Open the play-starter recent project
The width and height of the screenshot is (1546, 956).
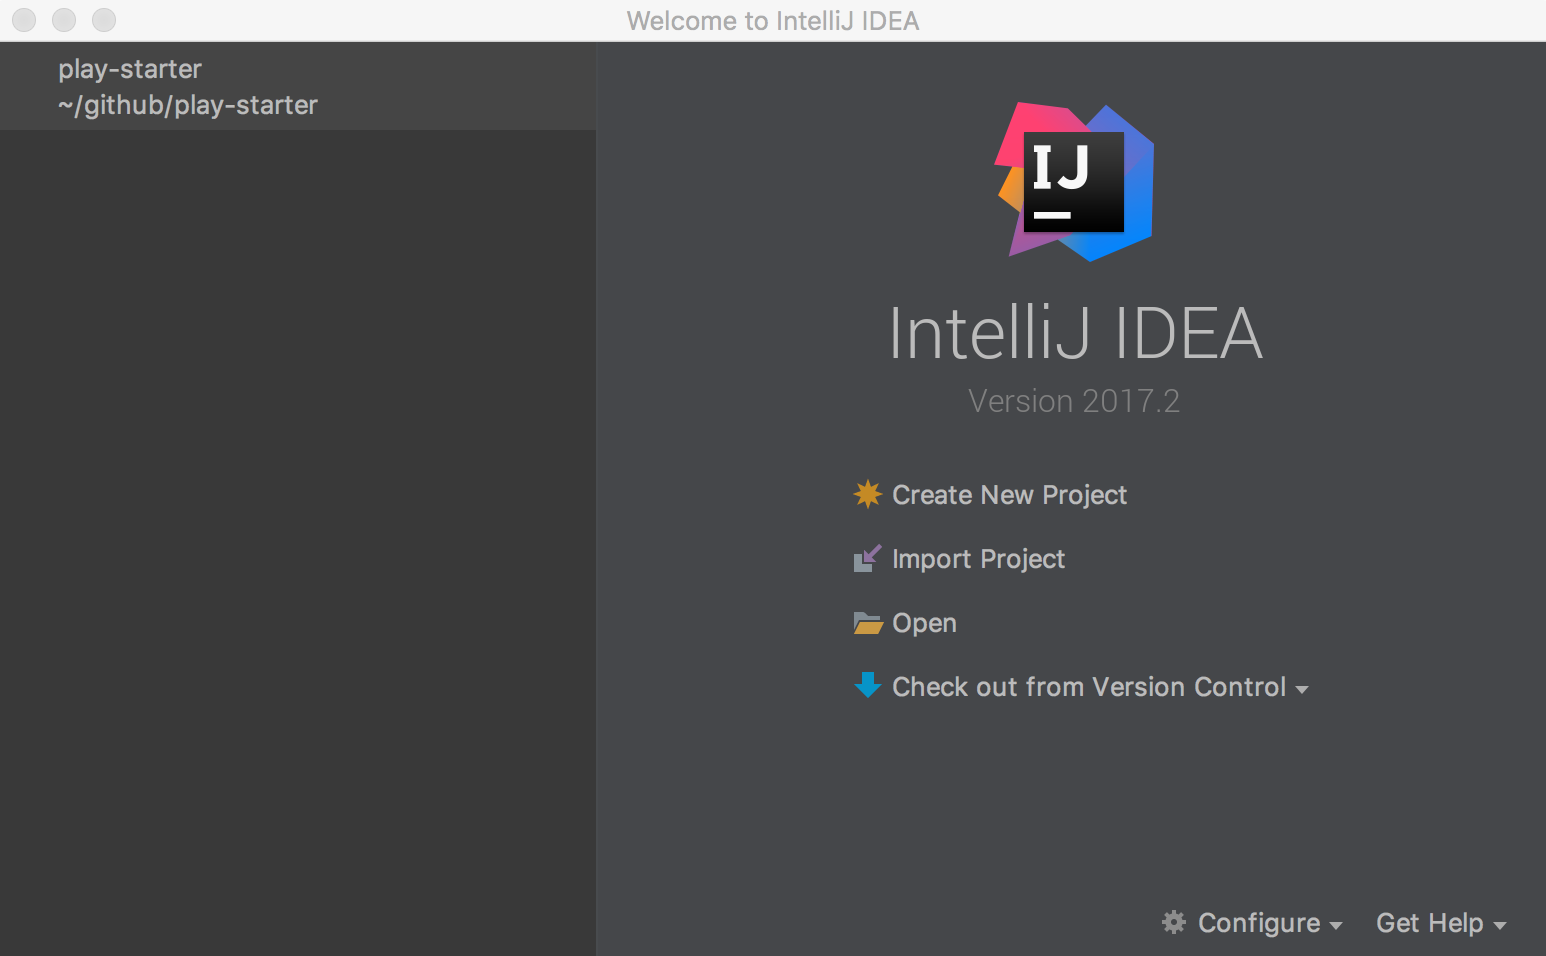click(x=298, y=87)
